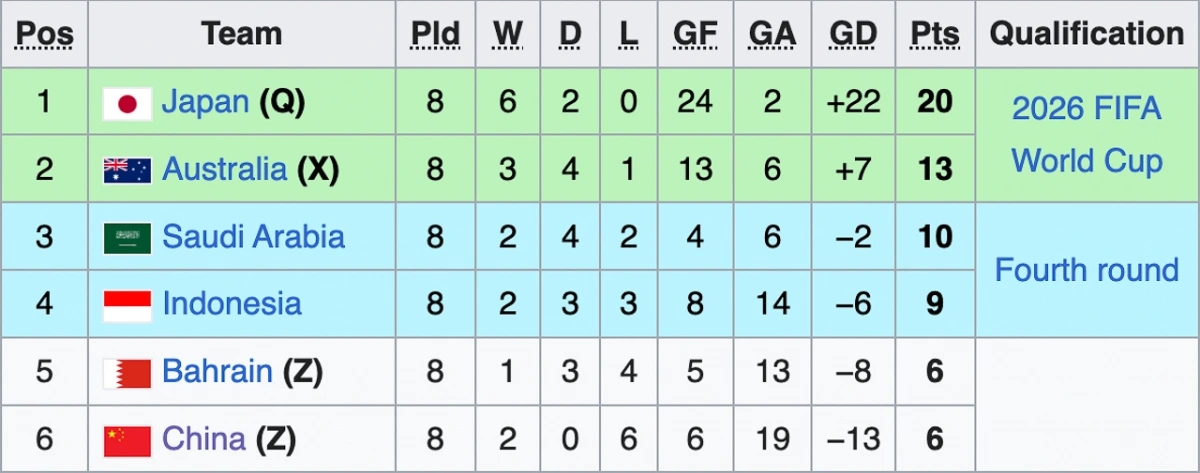The image size is (1200, 473).
Task: Follow the 2026 FIFA World Cup link
Action: click(1087, 135)
